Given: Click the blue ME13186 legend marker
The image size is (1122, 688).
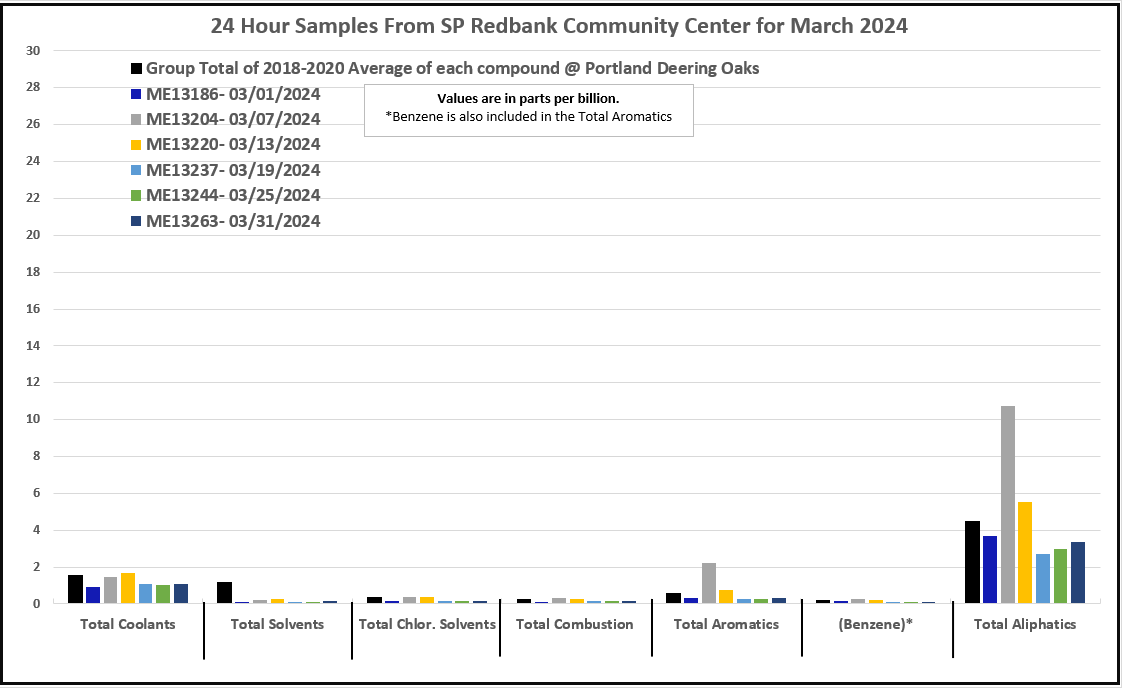Looking at the screenshot, I should (135, 94).
